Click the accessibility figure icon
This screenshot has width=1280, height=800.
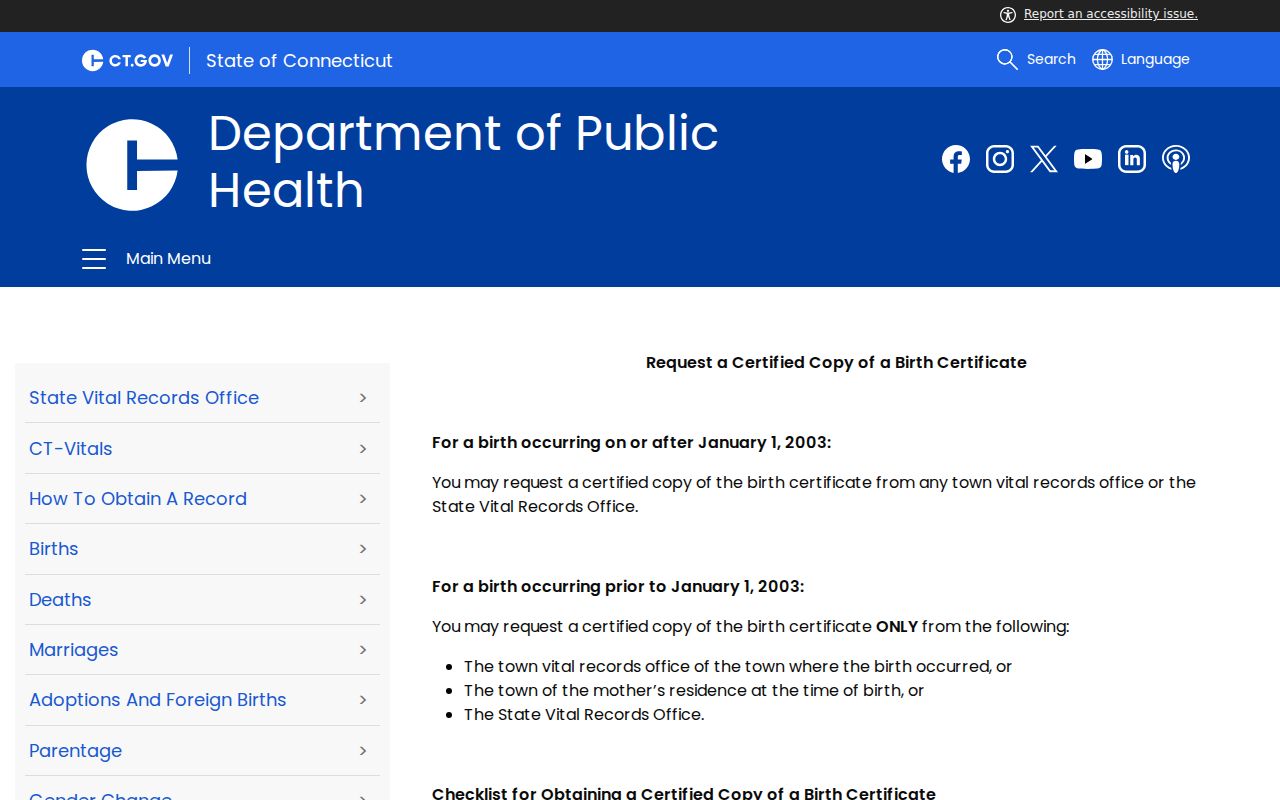click(1008, 14)
